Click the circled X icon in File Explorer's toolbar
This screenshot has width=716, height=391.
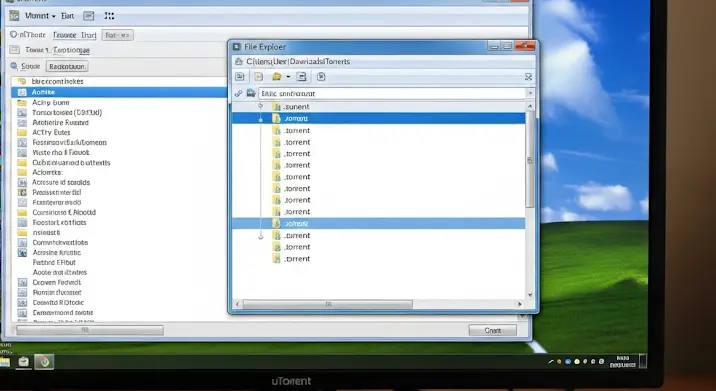[x=321, y=77]
